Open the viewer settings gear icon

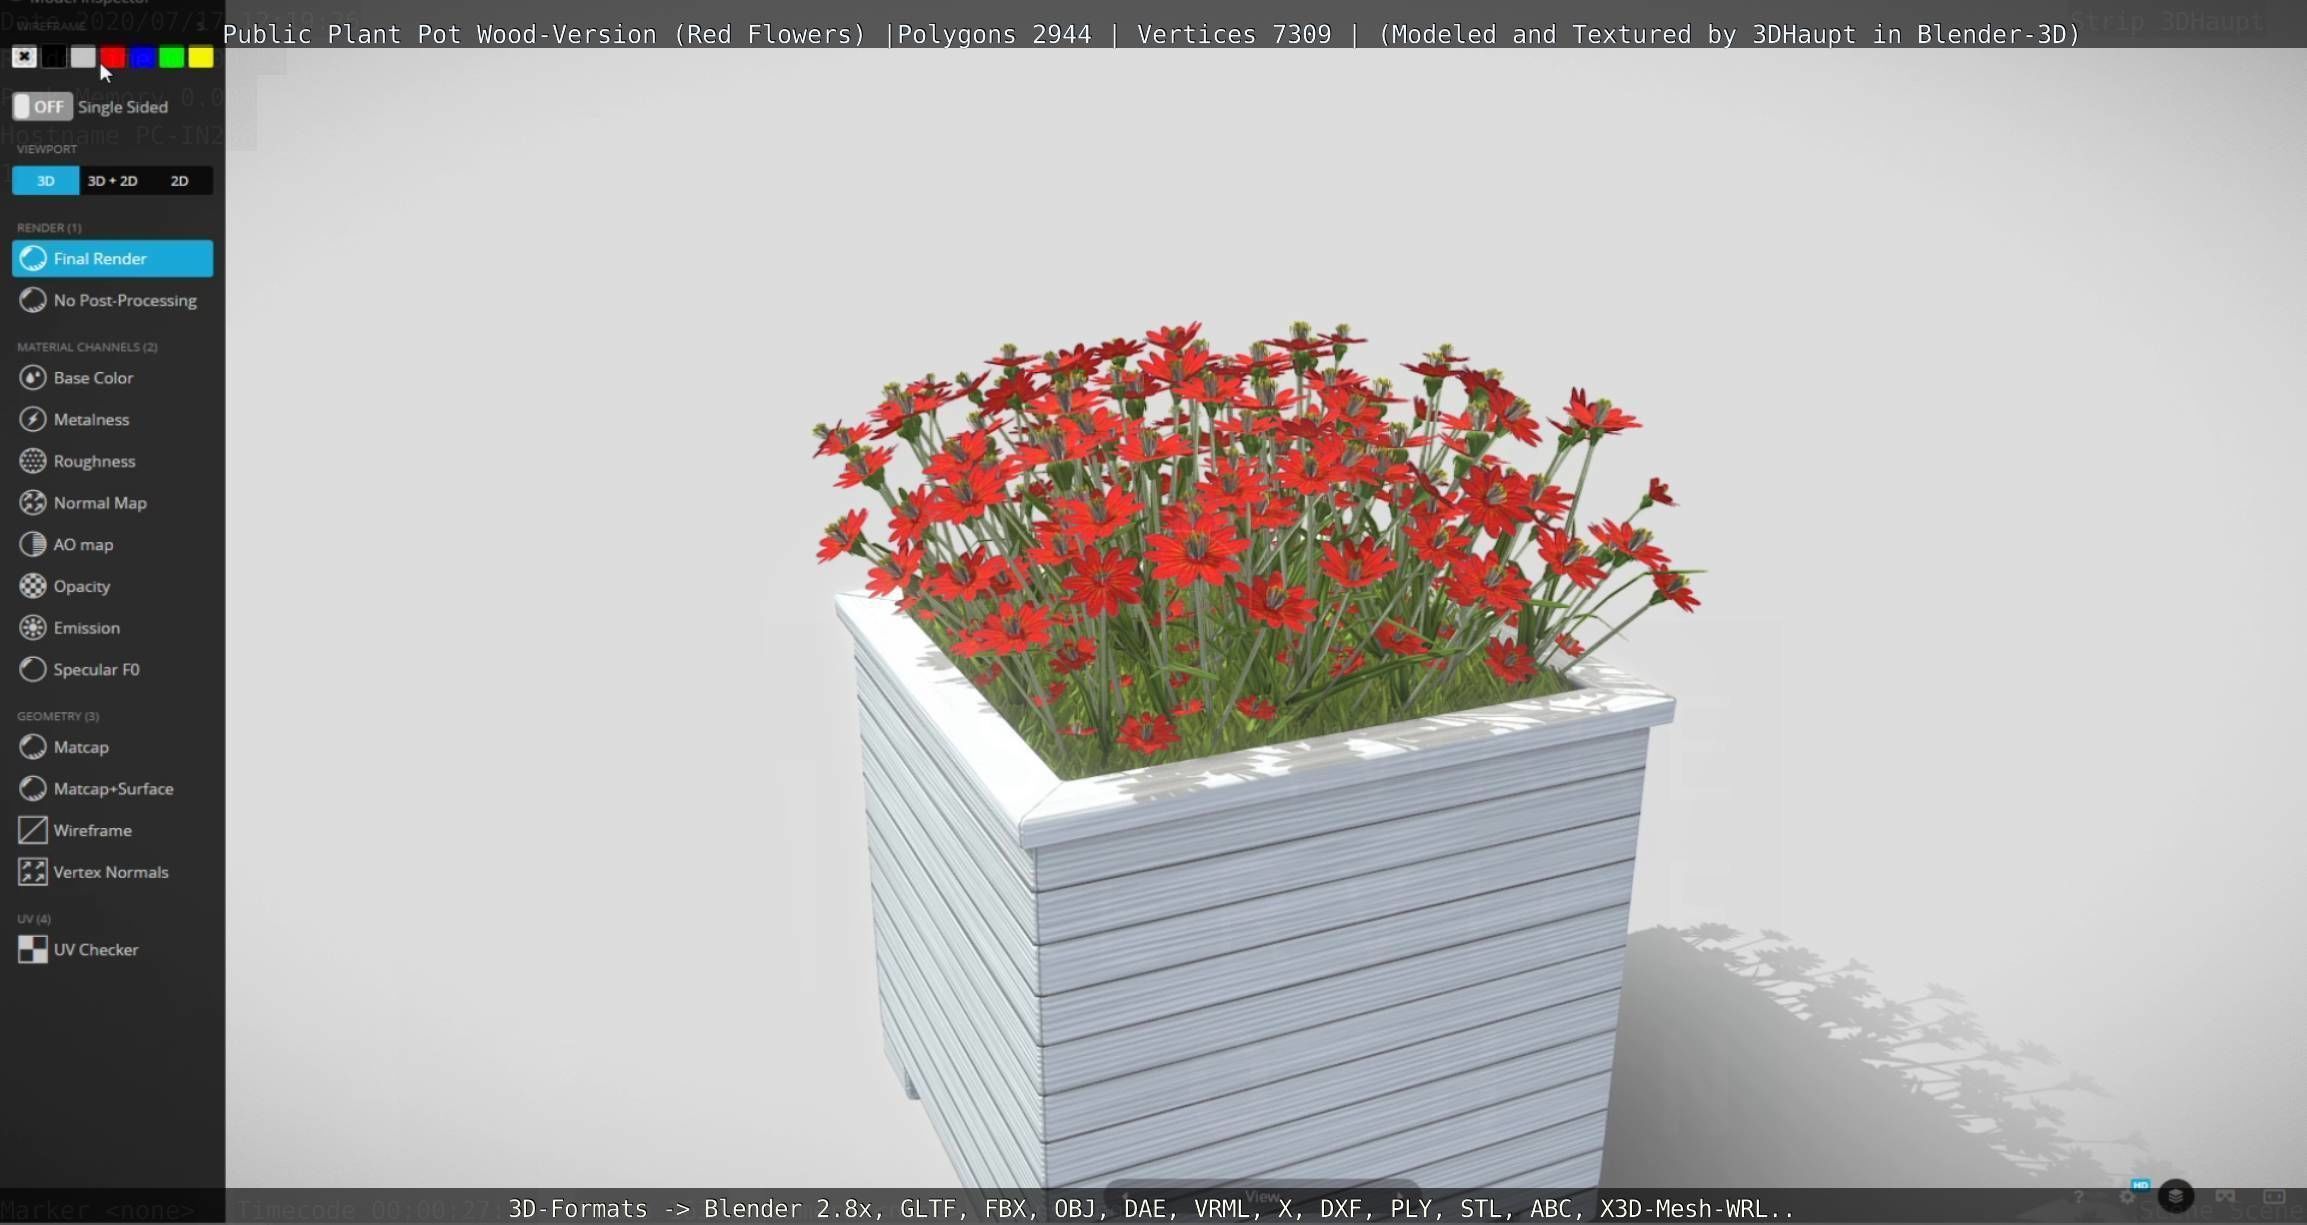[x=2127, y=1197]
